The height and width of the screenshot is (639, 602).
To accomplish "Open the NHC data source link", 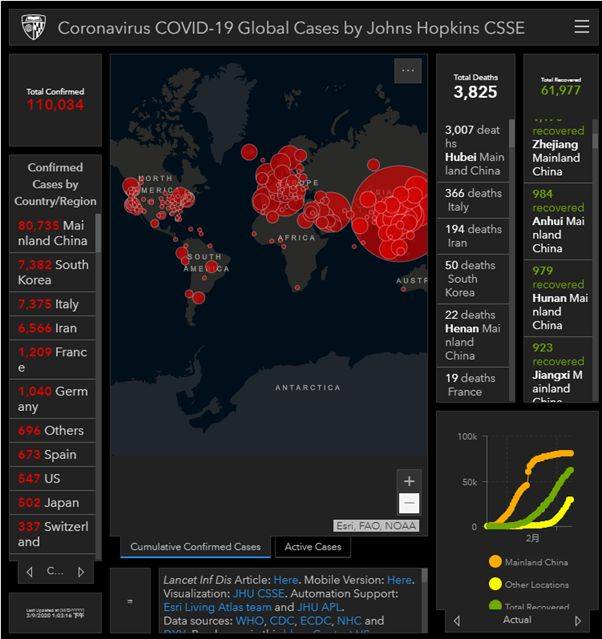I will click(x=349, y=621).
